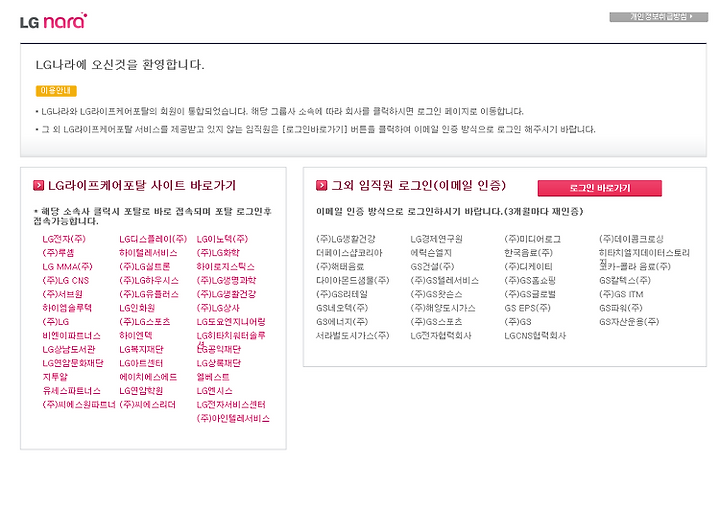Click the GS자산운용(주) entry

(629, 322)
